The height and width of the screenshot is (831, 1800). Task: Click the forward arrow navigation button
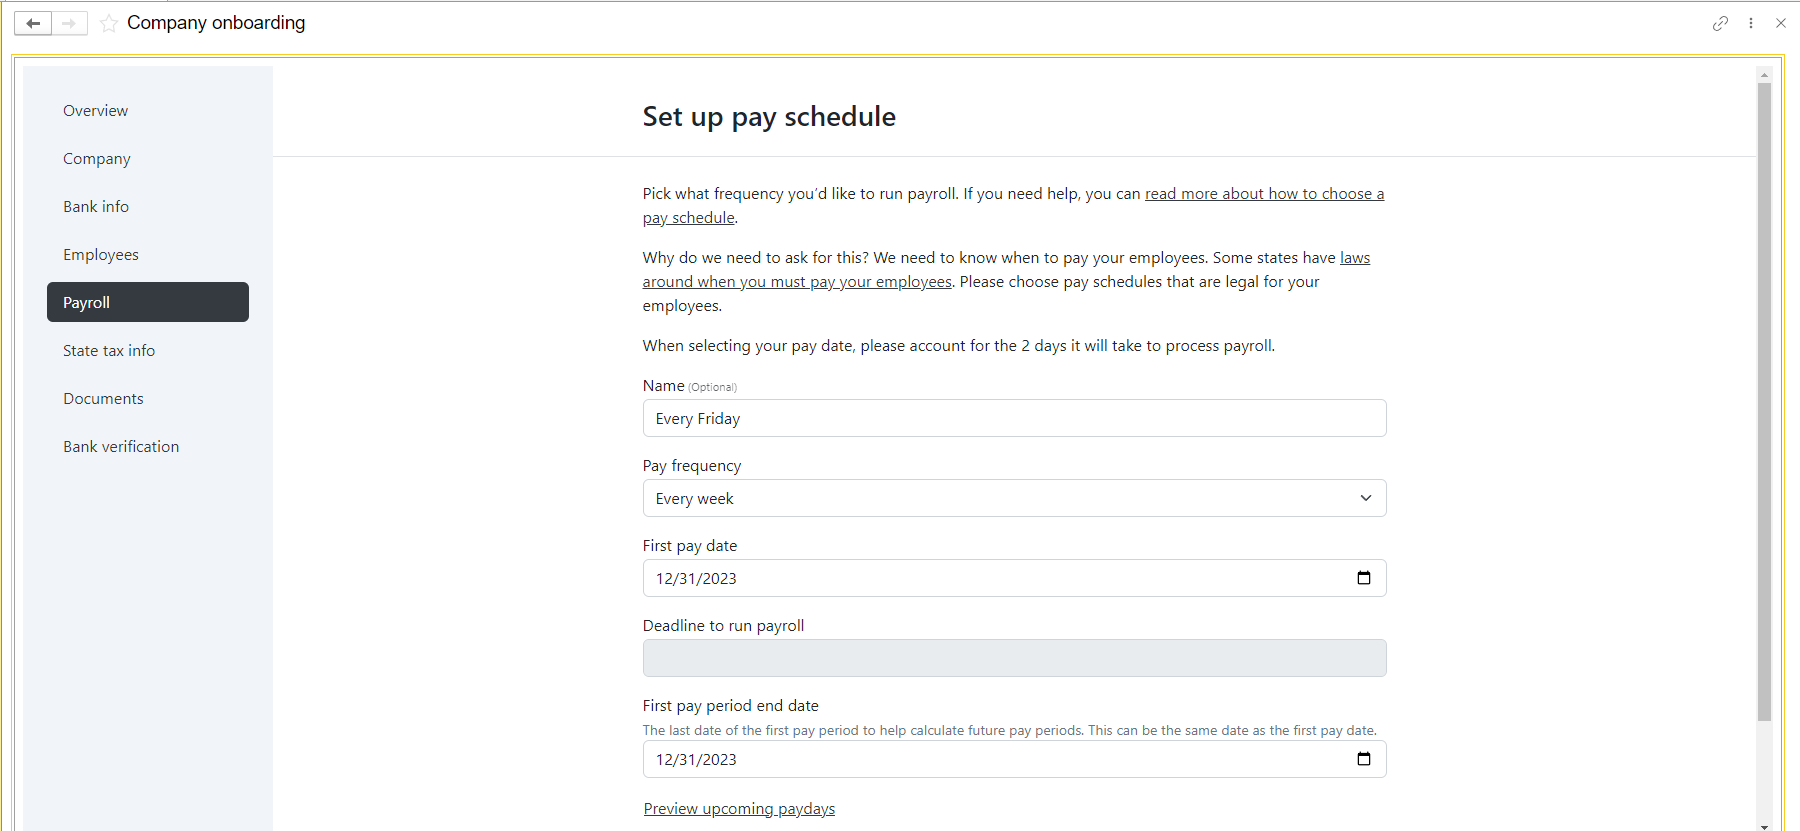(69, 23)
